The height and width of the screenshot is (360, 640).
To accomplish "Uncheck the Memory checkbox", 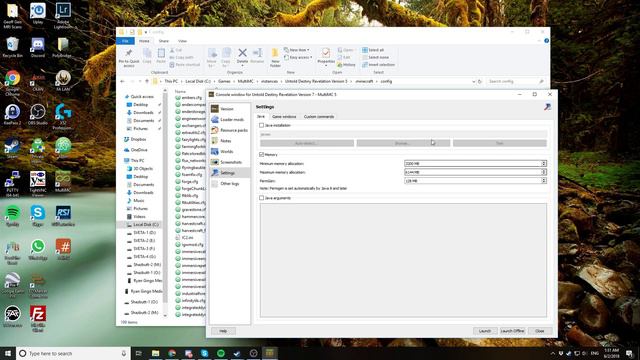I will [262, 155].
